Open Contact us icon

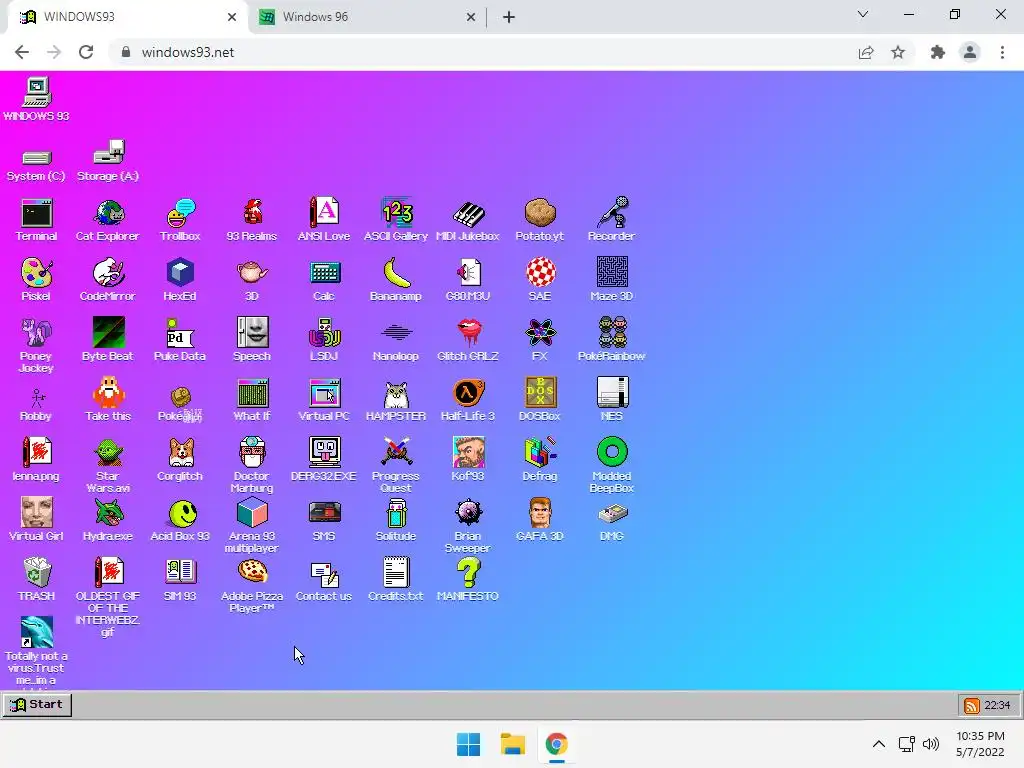tap(324, 580)
